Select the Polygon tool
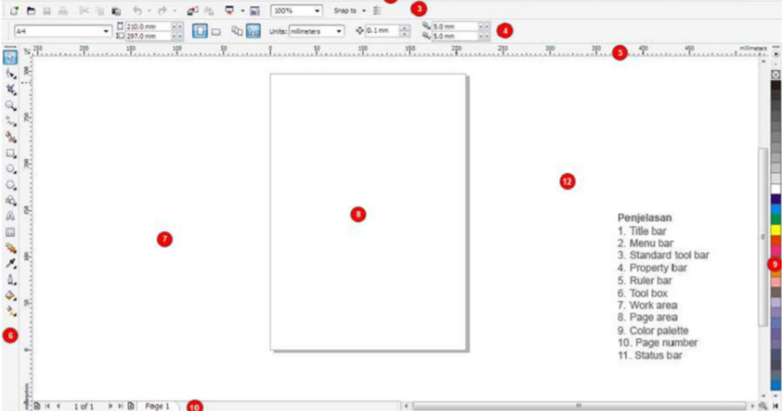The height and width of the screenshot is (411, 782). tap(10, 185)
